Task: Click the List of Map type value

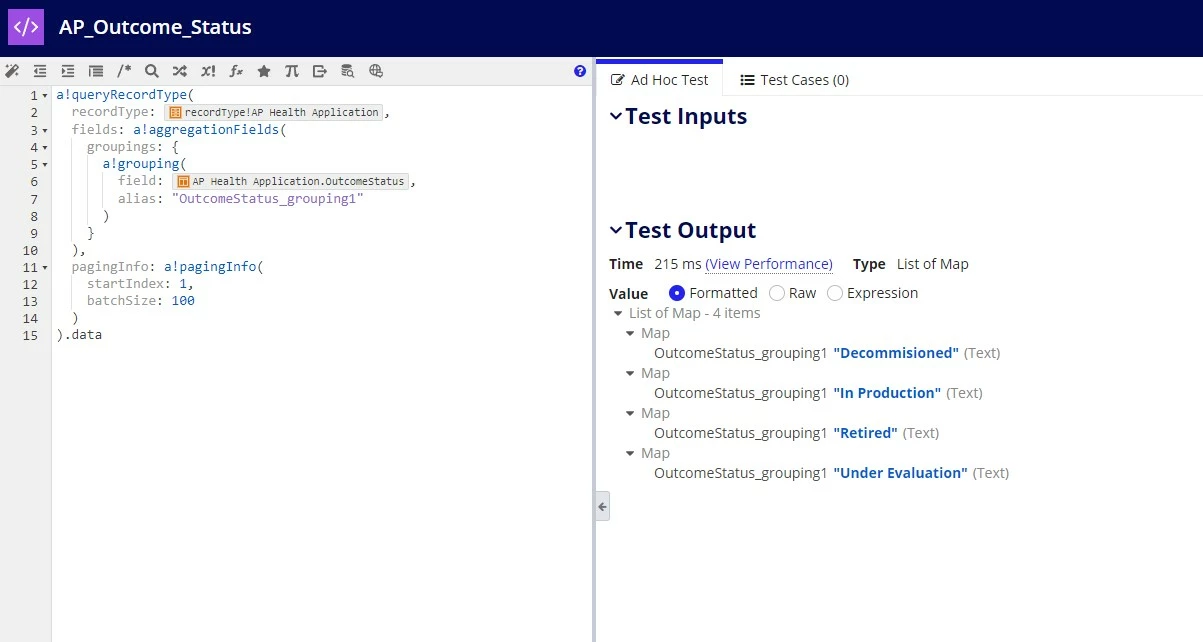Action: click(x=933, y=264)
